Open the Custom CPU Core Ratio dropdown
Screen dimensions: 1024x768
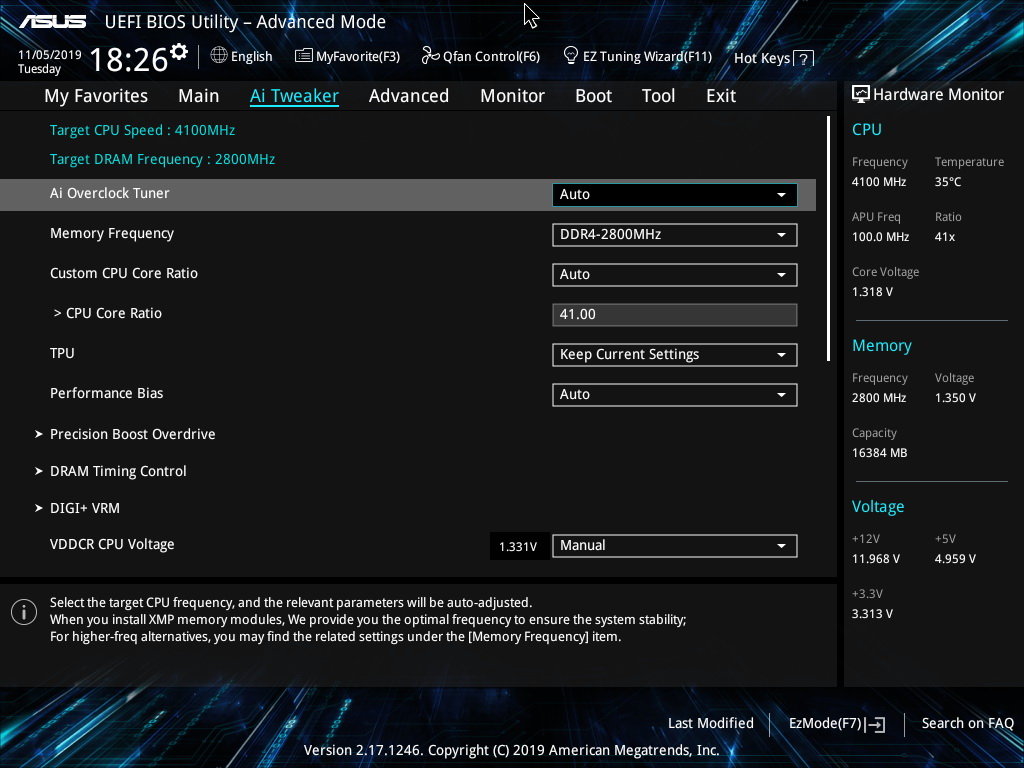pyautogui.click(x=675, y=274)
